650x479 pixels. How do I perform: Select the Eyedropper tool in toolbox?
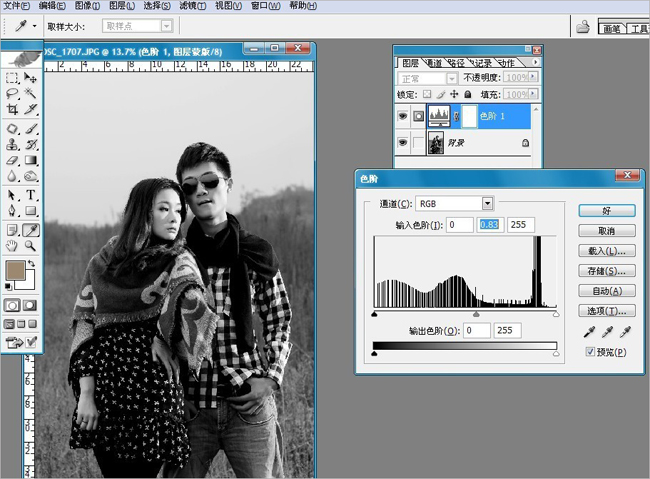(30, 230)
